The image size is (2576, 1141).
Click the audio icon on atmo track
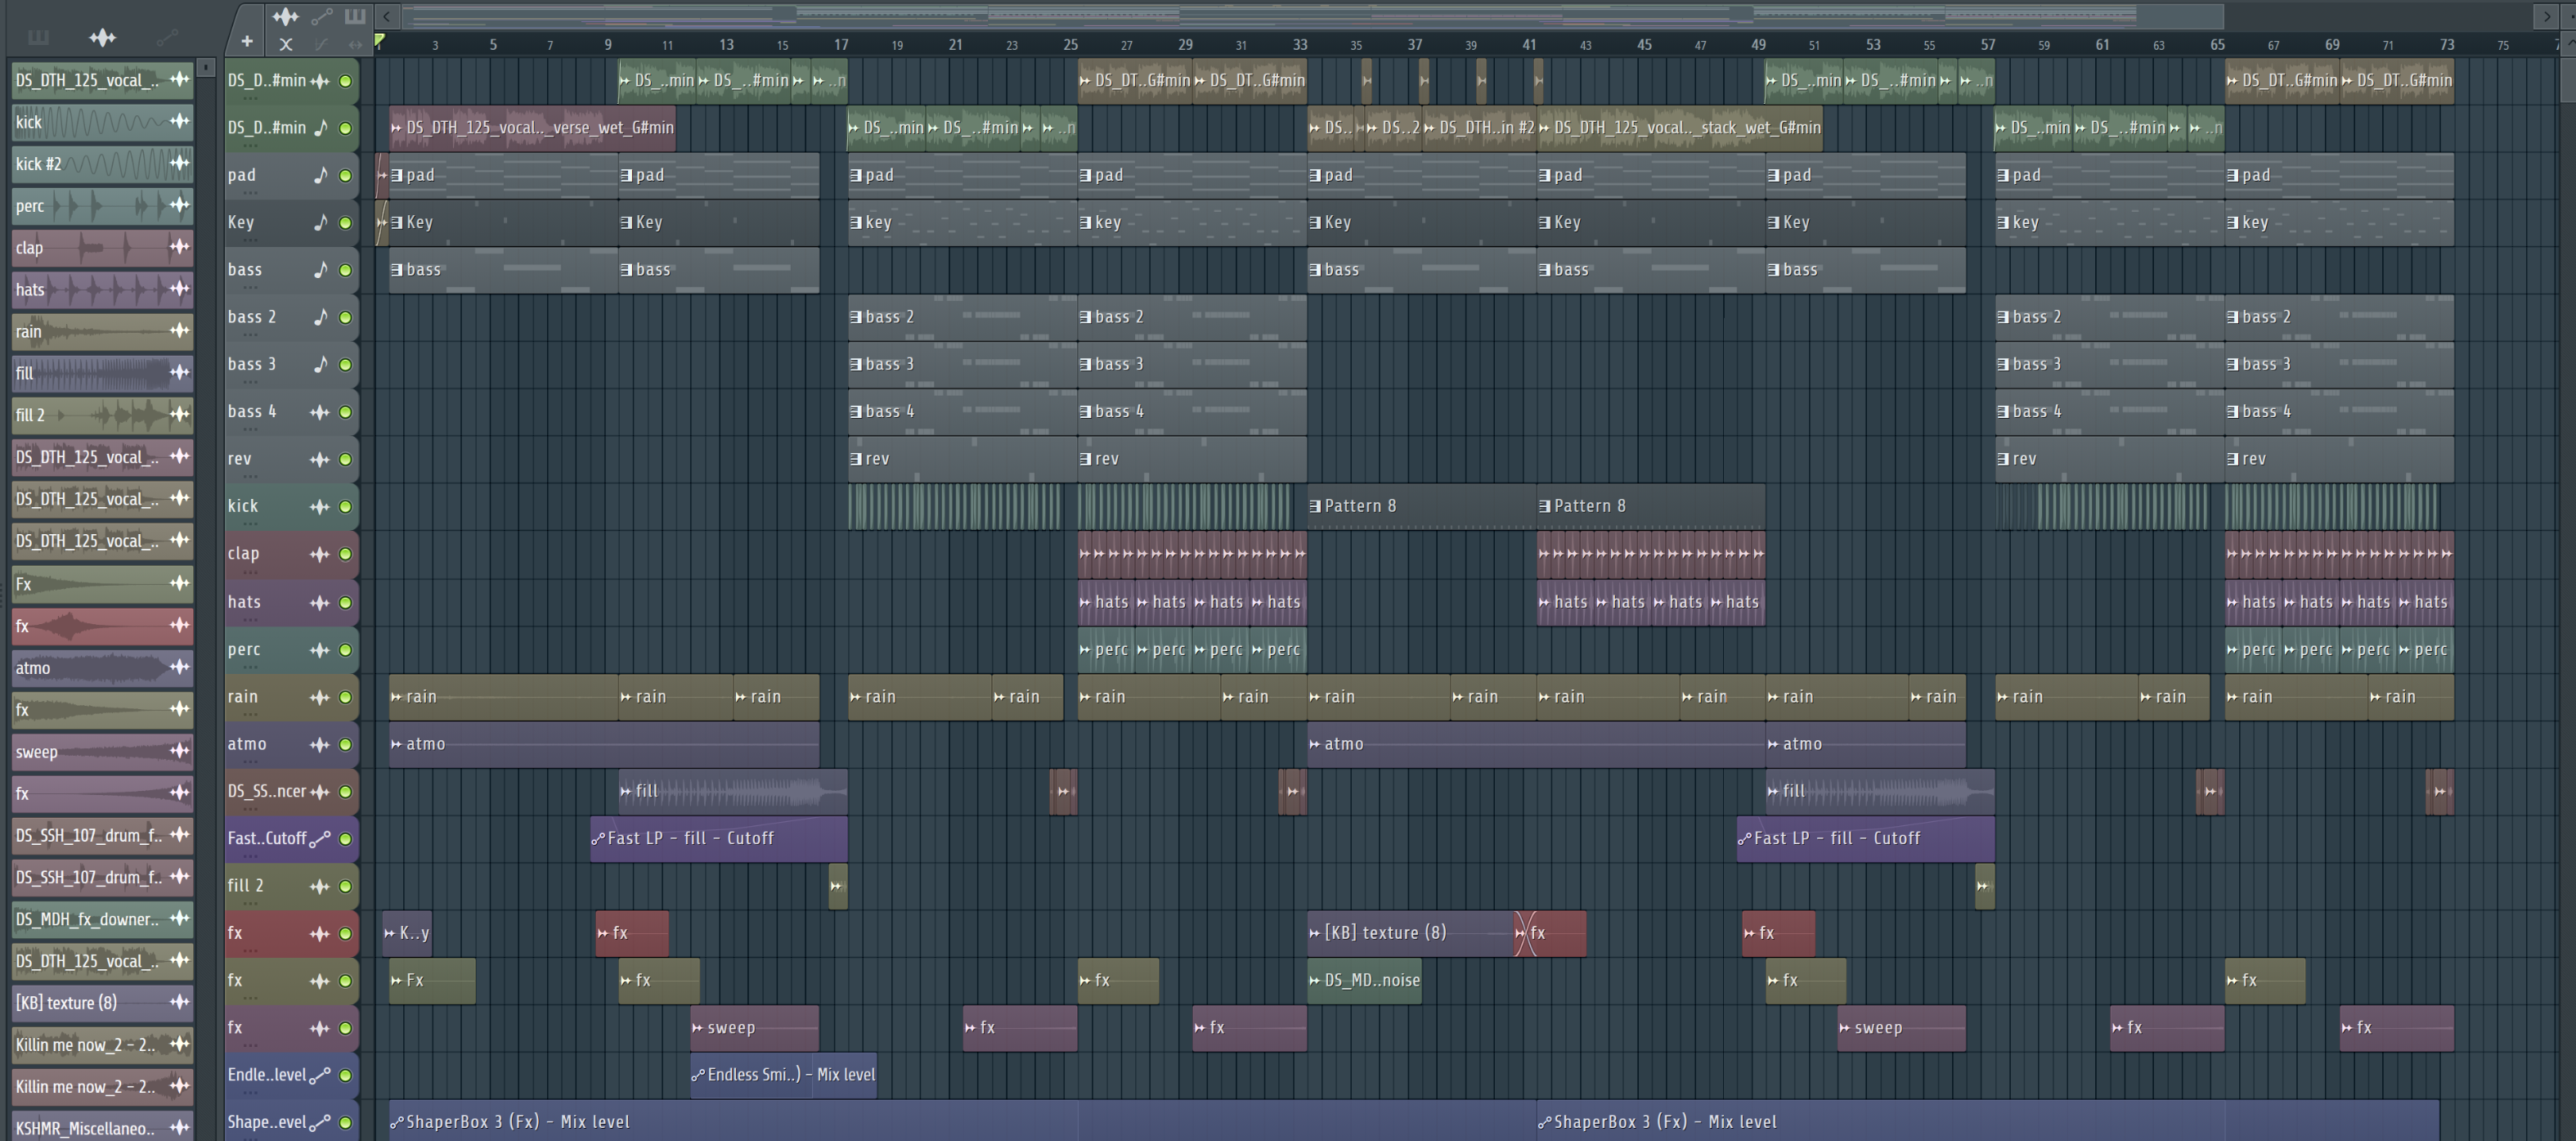320,744
